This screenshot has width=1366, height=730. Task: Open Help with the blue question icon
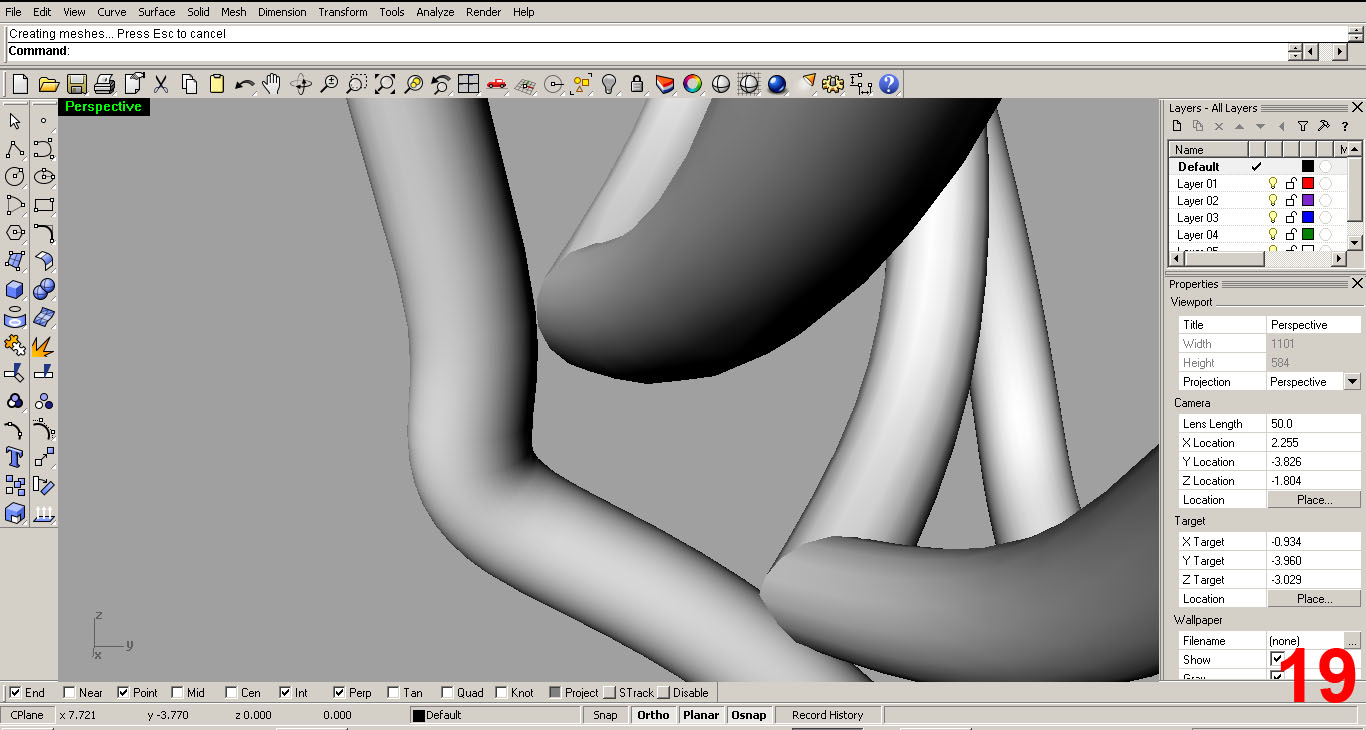889,84
